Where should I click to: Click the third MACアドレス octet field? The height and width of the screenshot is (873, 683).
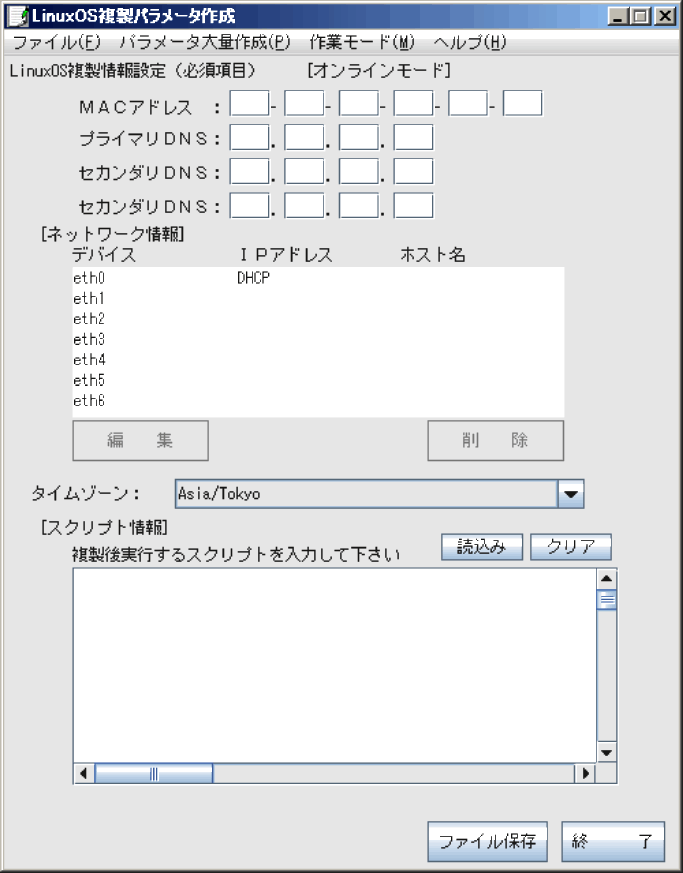358,104
